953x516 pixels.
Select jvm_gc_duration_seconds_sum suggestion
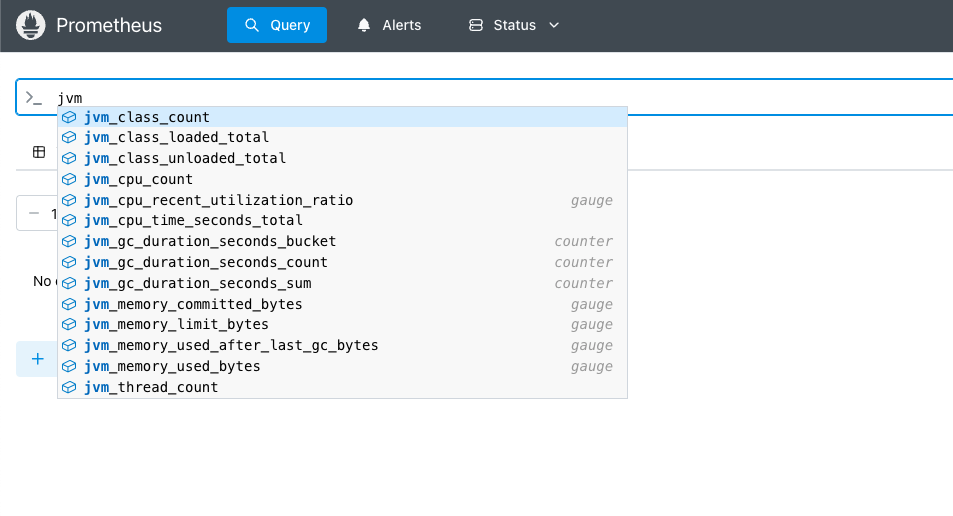coord(342,283)
